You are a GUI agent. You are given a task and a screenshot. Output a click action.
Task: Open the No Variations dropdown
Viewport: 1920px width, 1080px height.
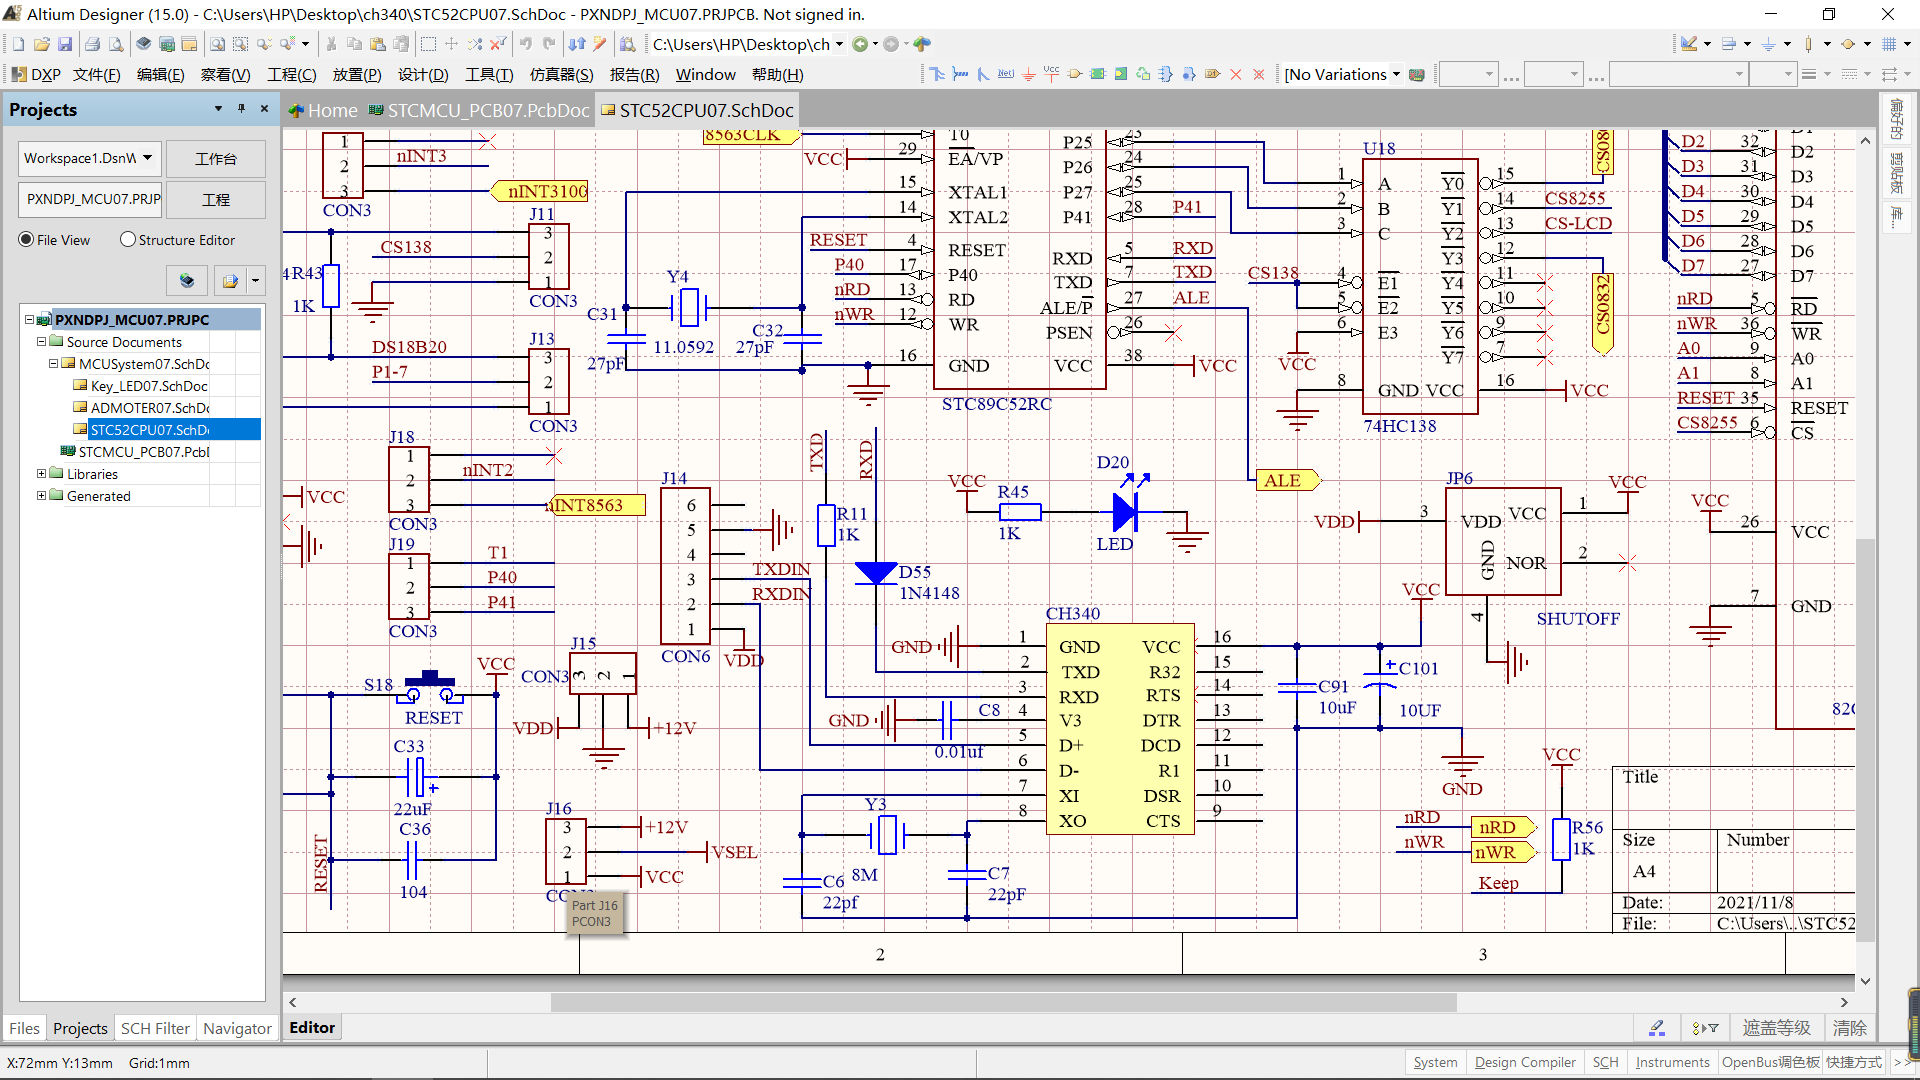tap(1396, 74)
